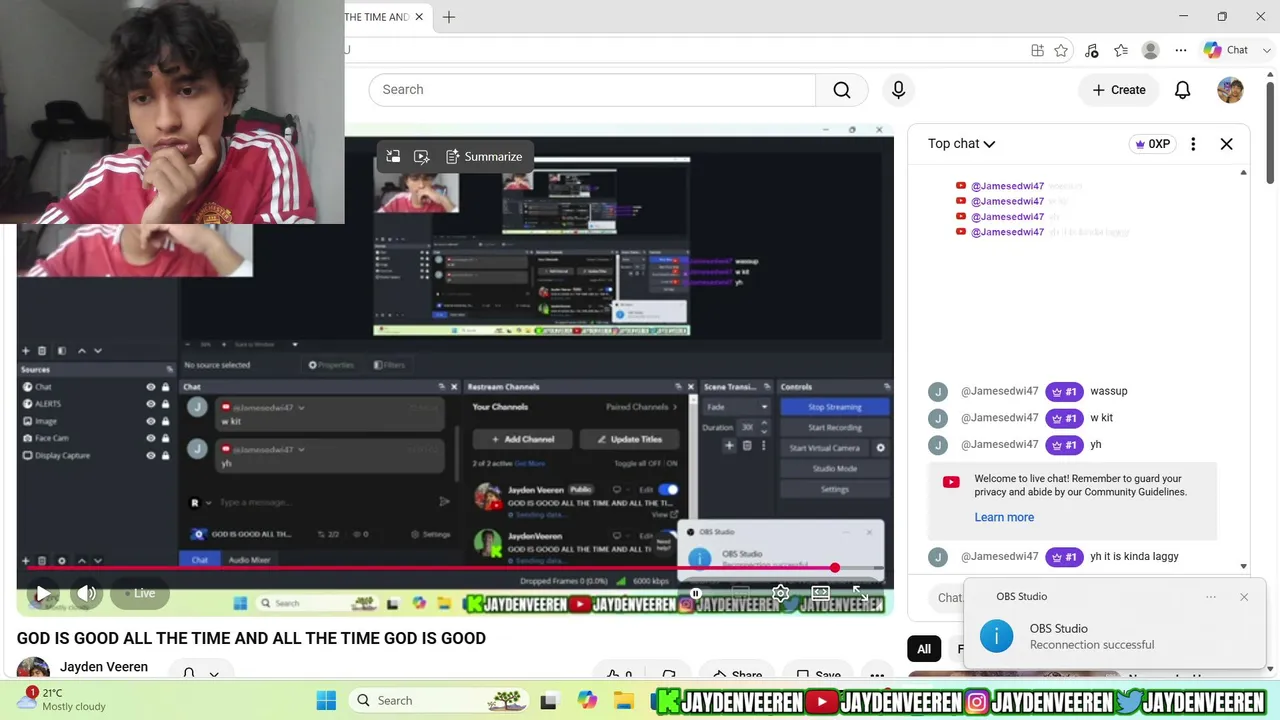Click the Live indicator in the player
1280x720 pixels.
coord(139,593)
